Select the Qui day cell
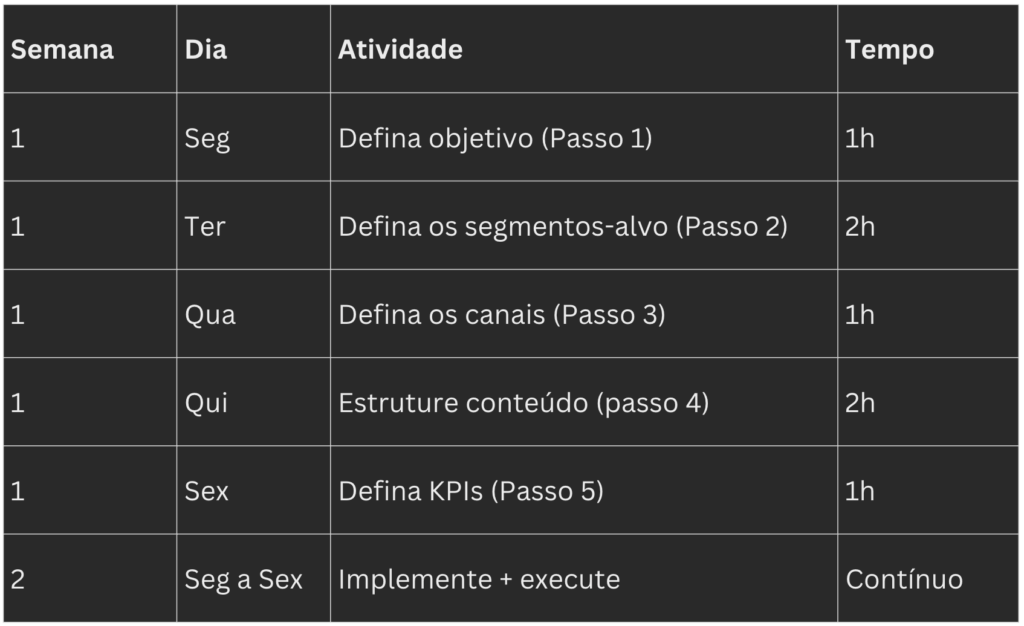Screen dimensions: 1024x626 (x=206, y=402)
